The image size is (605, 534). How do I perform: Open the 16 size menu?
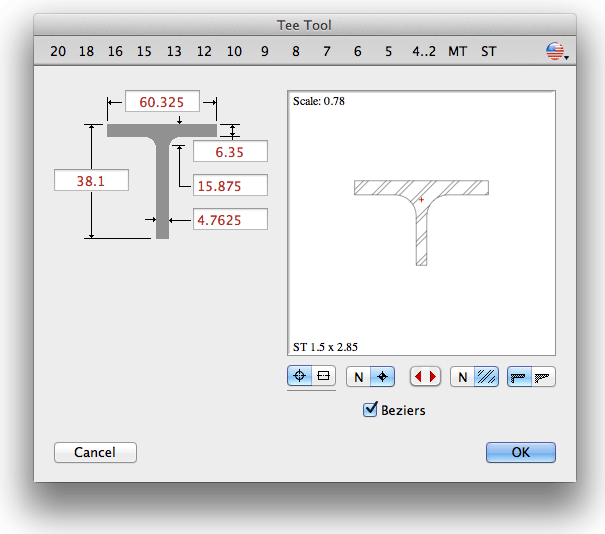115,51
